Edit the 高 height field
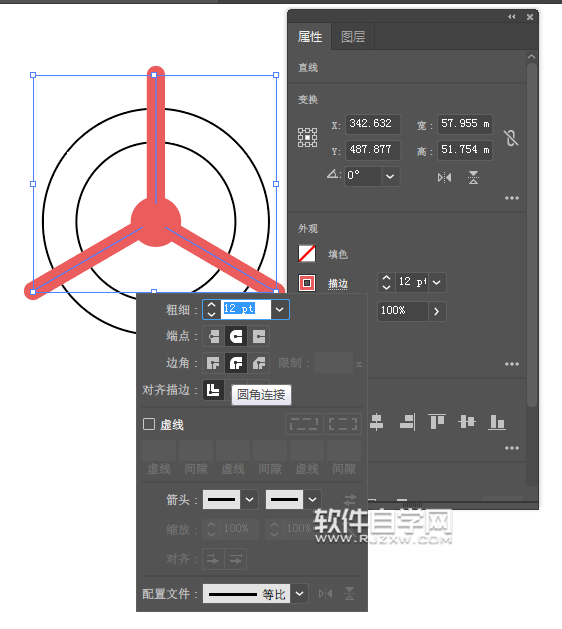This screenshot has height=629, width=562. click(x=465, y=150)
